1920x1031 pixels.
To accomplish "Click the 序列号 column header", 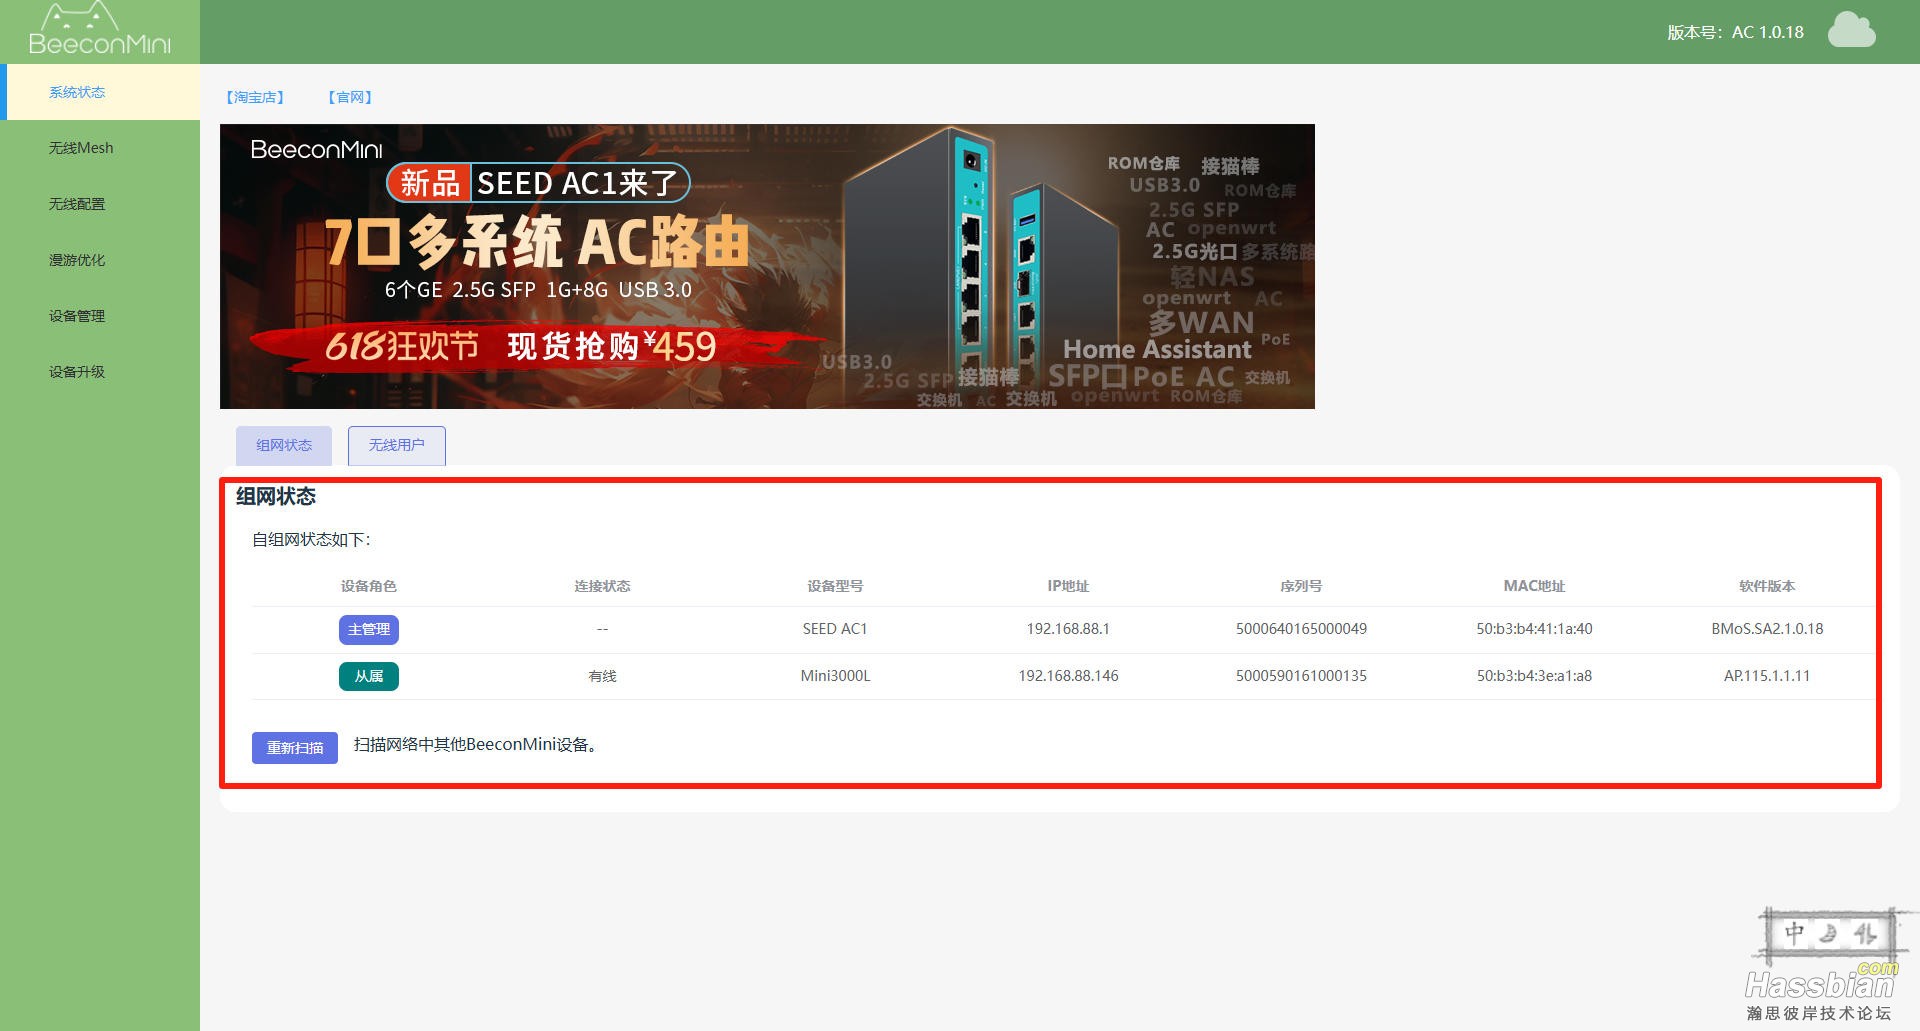I will [x=1301, y=586].
